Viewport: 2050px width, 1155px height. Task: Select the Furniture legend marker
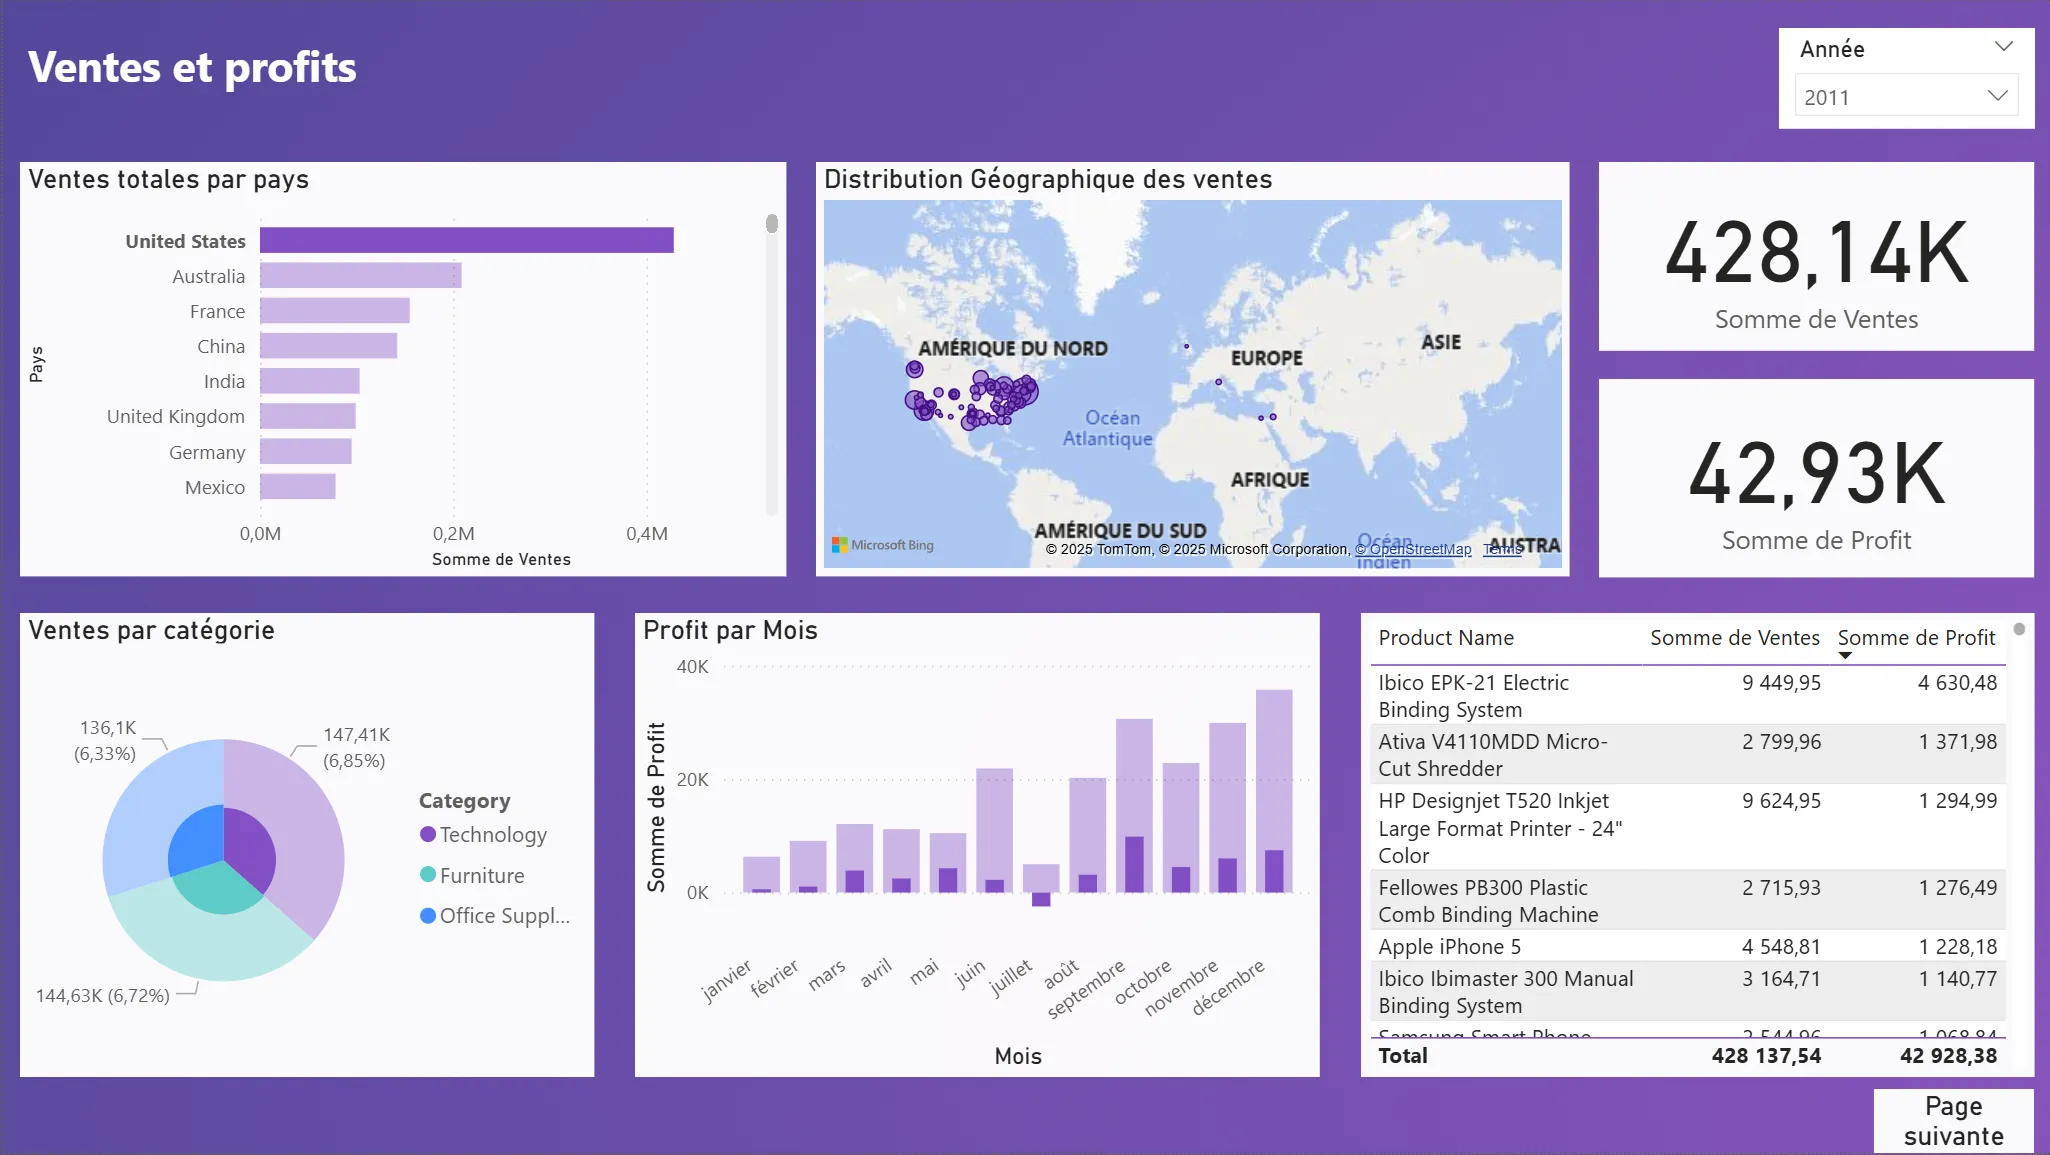[427, 875]
